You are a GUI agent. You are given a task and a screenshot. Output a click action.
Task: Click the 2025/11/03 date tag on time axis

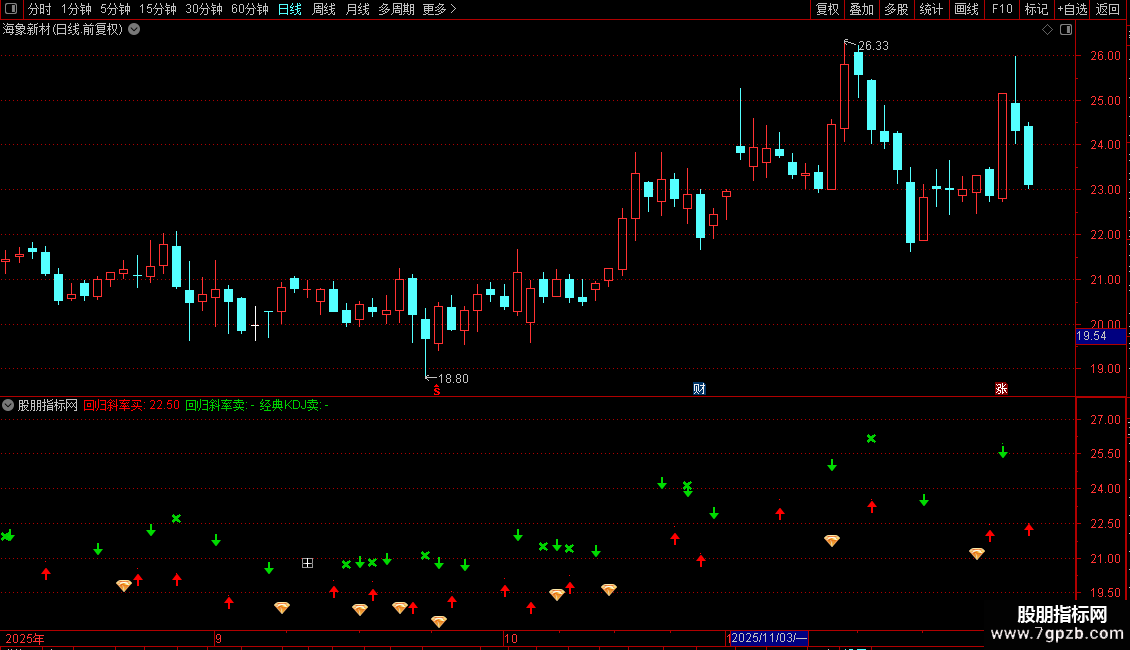pyautogui.click(x=769, y=638)
